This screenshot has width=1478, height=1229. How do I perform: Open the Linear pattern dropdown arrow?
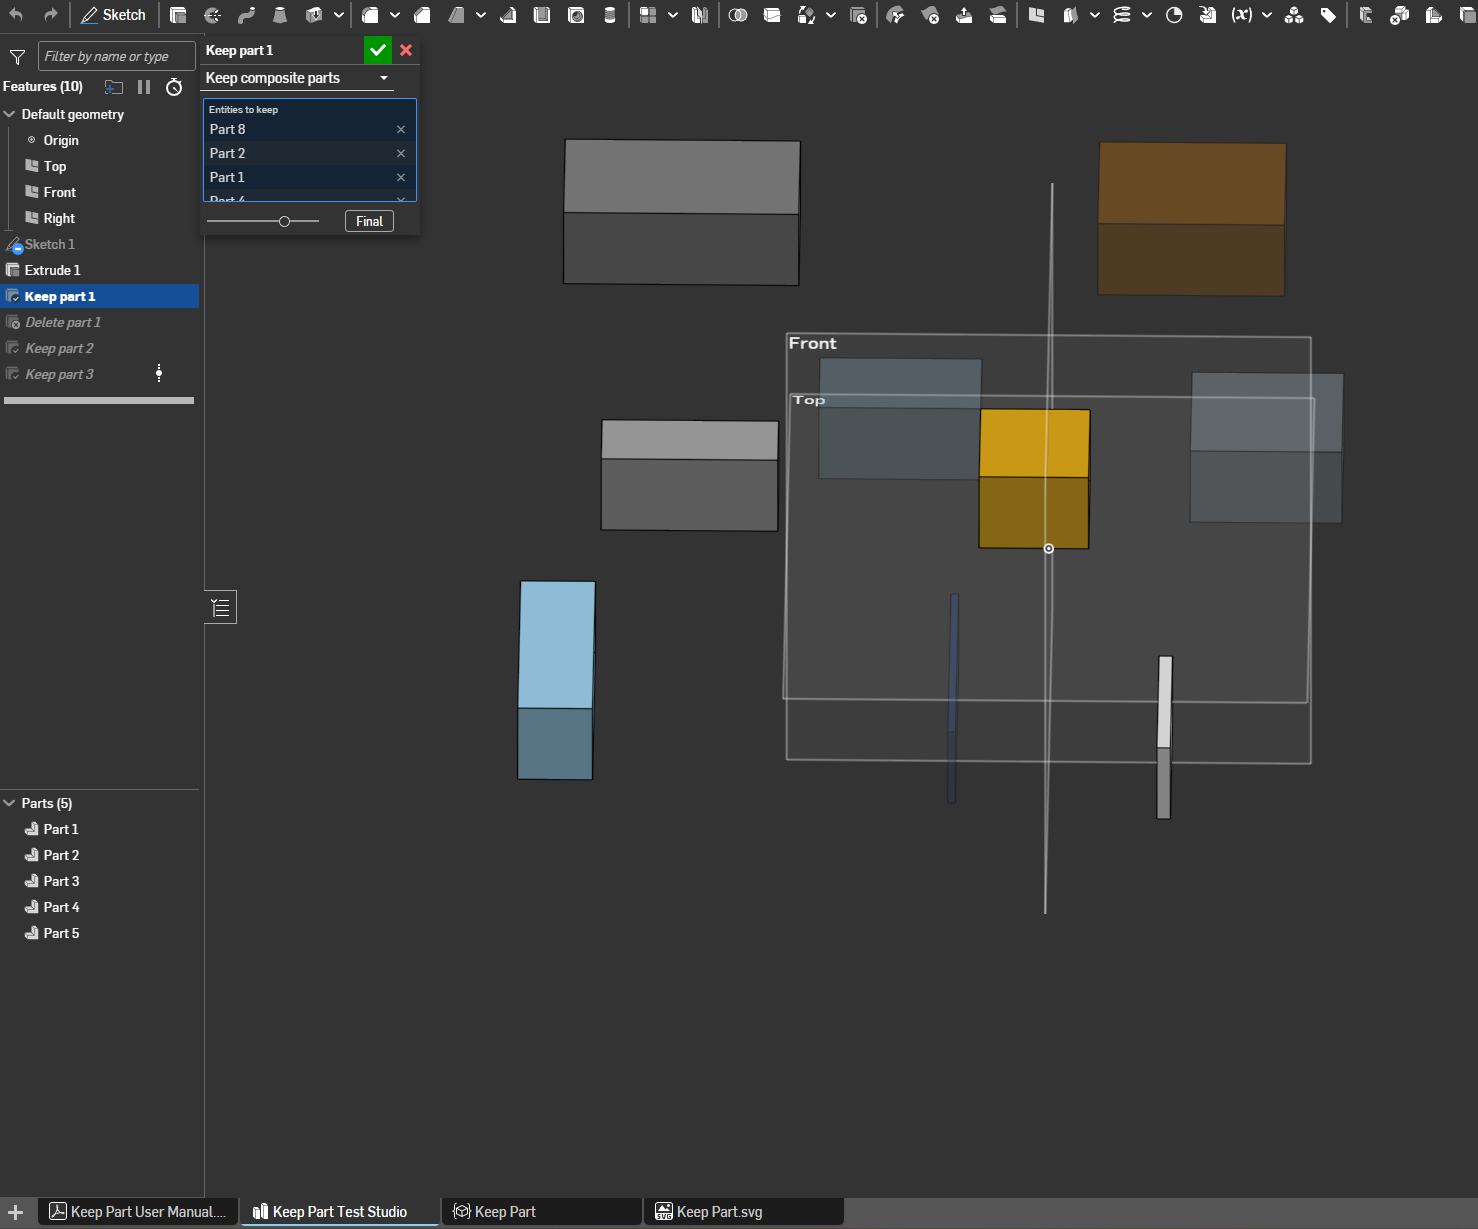click(673, 15)
